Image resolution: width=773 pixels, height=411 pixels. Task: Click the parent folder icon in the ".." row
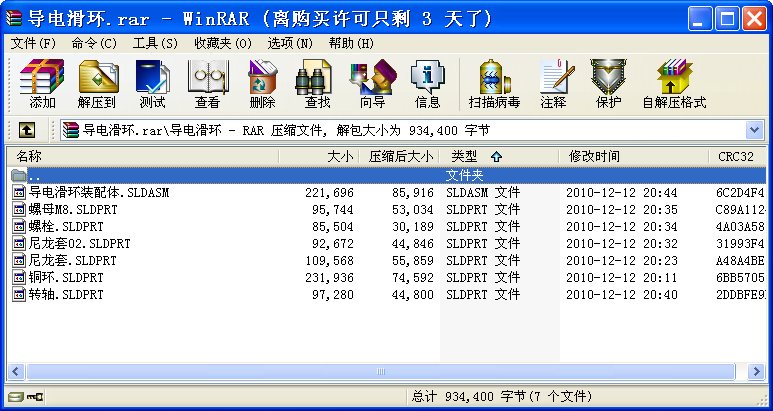[19, 175]
